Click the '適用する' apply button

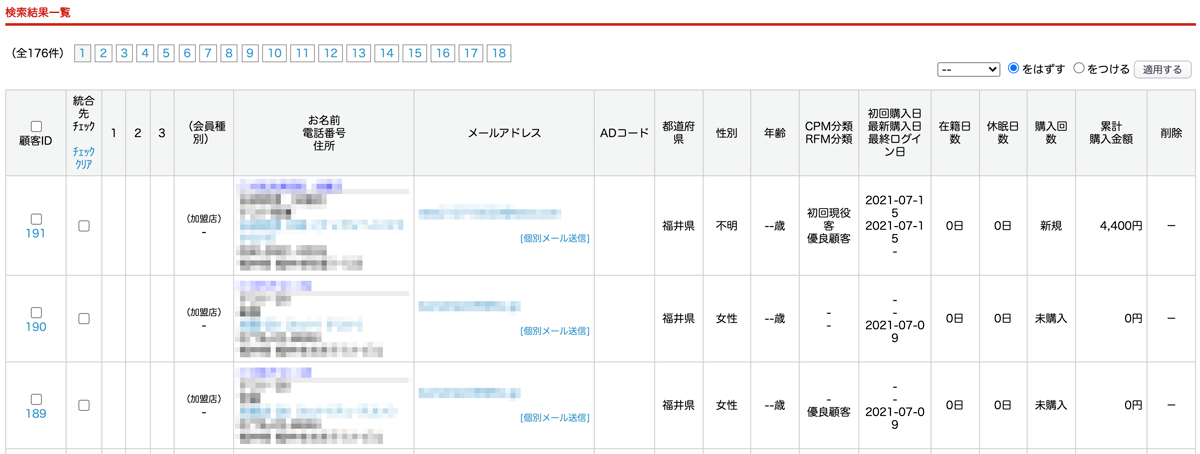tap(1162, 69)
